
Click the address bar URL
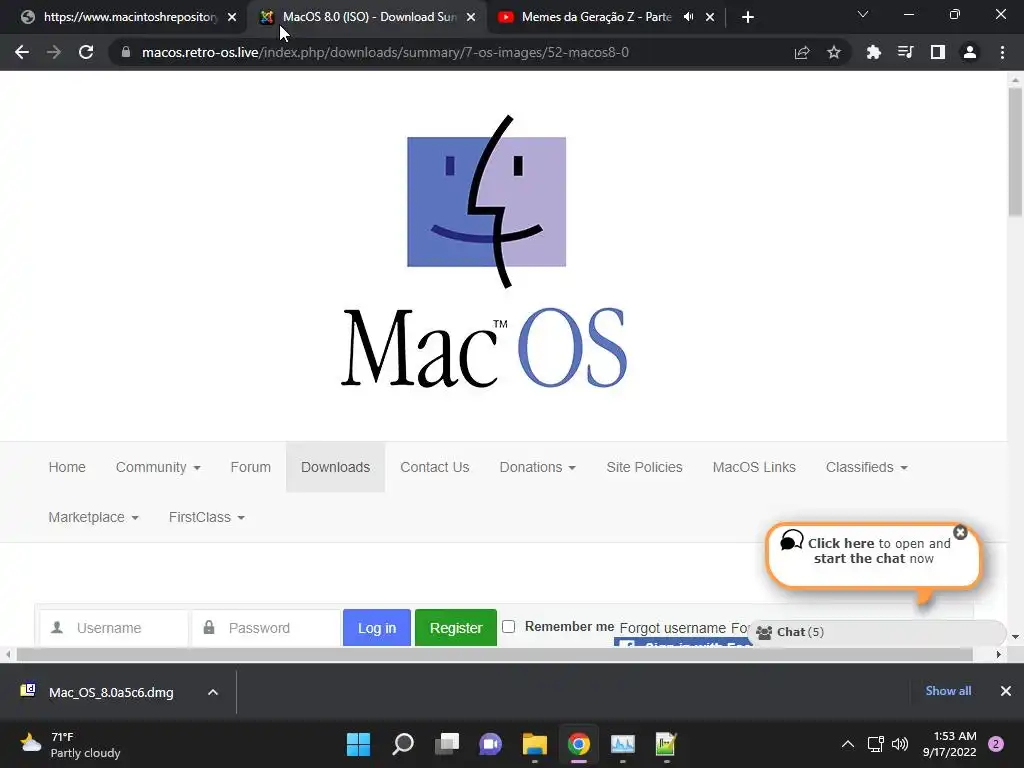(385, 52)
